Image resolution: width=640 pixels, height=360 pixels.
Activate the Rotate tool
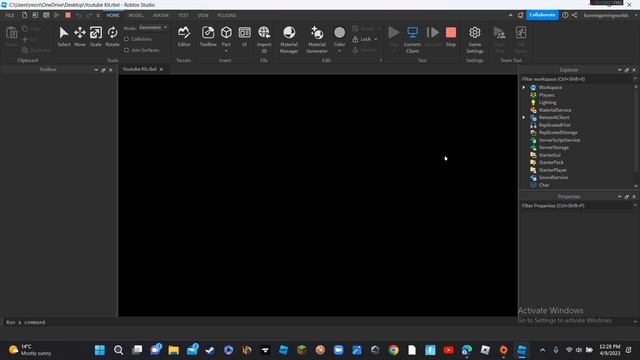(x=112, y=36)
